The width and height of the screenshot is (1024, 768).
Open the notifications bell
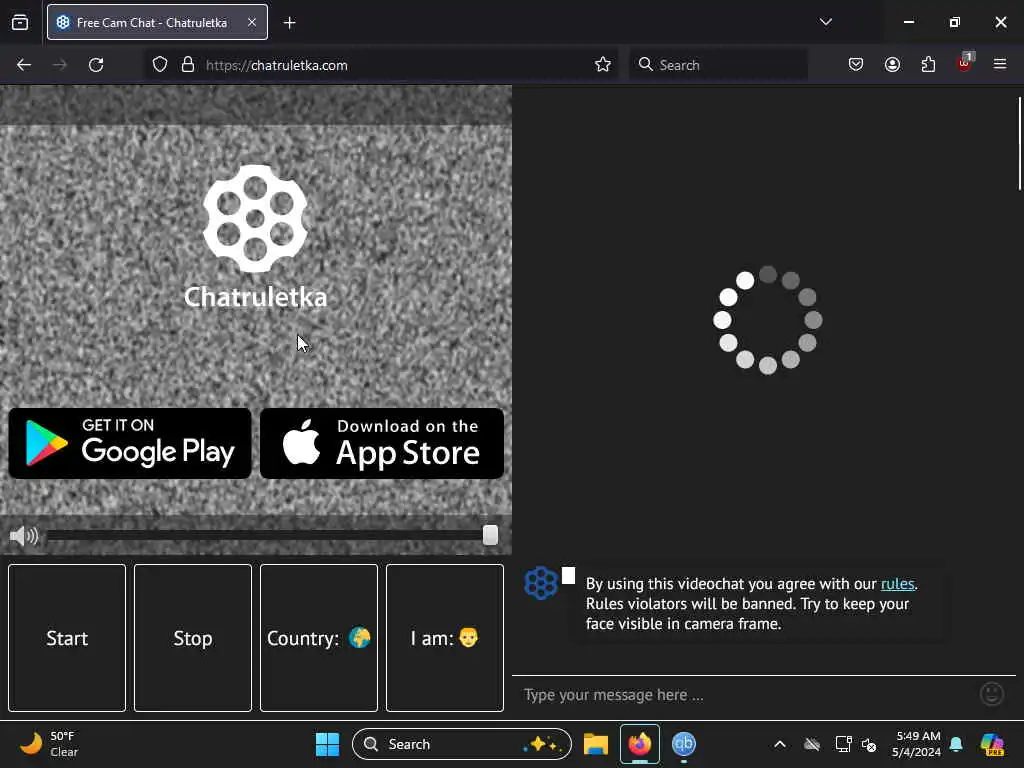click(x=956, y=744)
